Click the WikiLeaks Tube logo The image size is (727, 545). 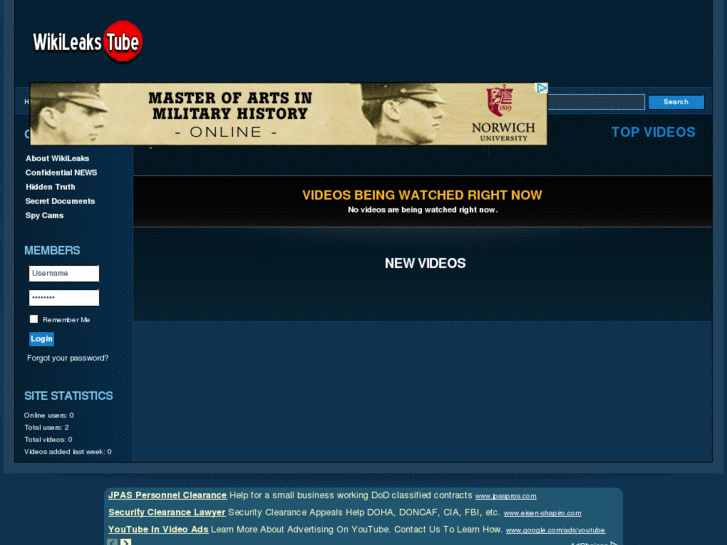[88, 42]
